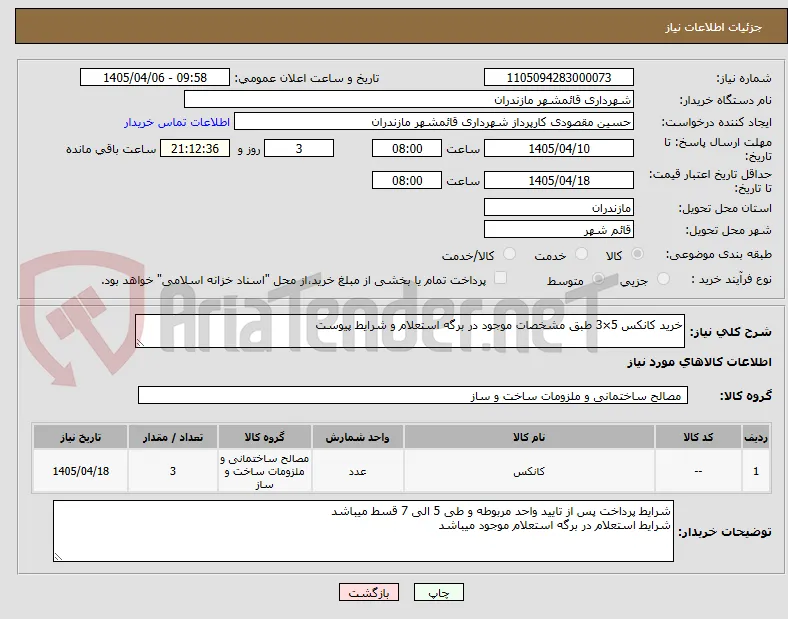Click the price validity date 1405/04/18 field
788x619 pixels.
tap(559, 180)
